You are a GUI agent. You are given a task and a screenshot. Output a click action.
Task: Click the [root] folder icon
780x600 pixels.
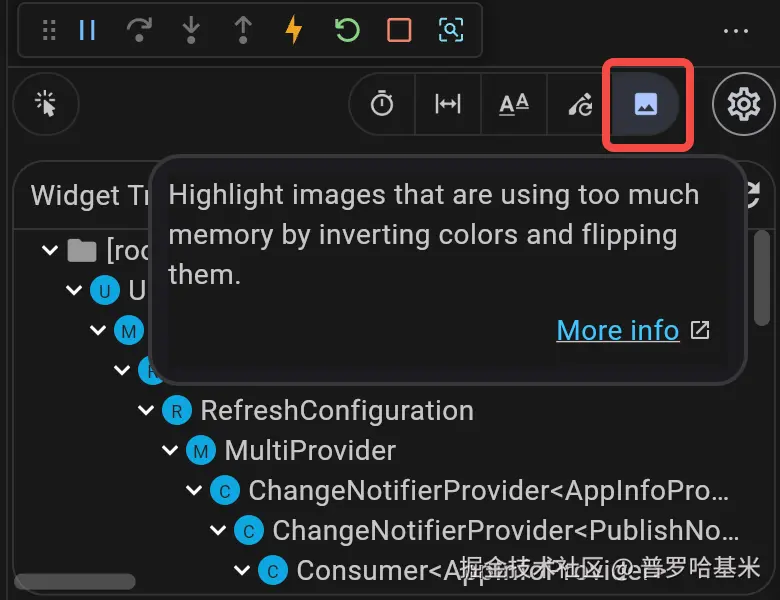tap(82, 250)
